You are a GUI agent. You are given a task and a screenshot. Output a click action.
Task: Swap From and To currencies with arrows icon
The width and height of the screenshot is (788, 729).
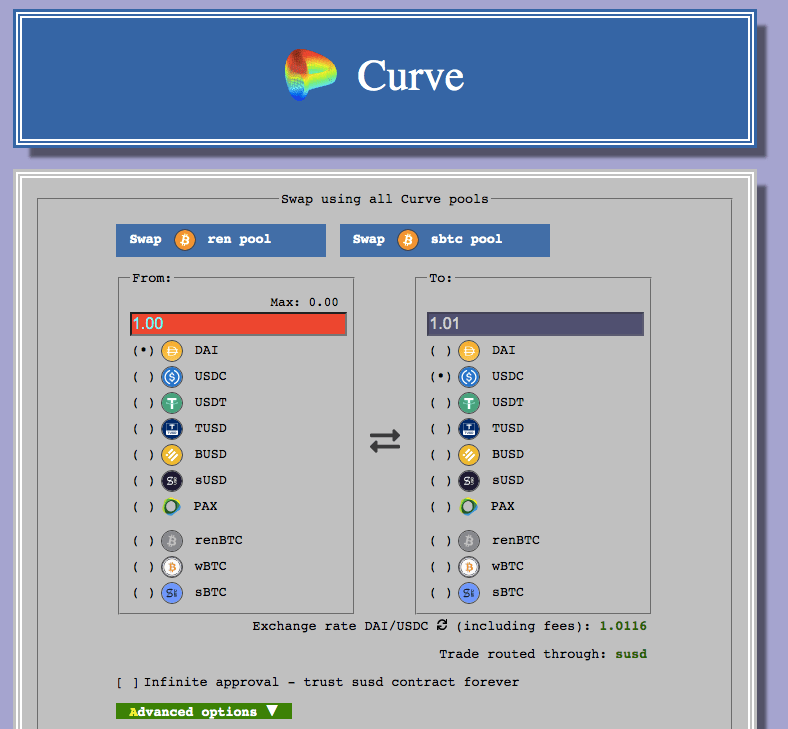pos(385,441)
